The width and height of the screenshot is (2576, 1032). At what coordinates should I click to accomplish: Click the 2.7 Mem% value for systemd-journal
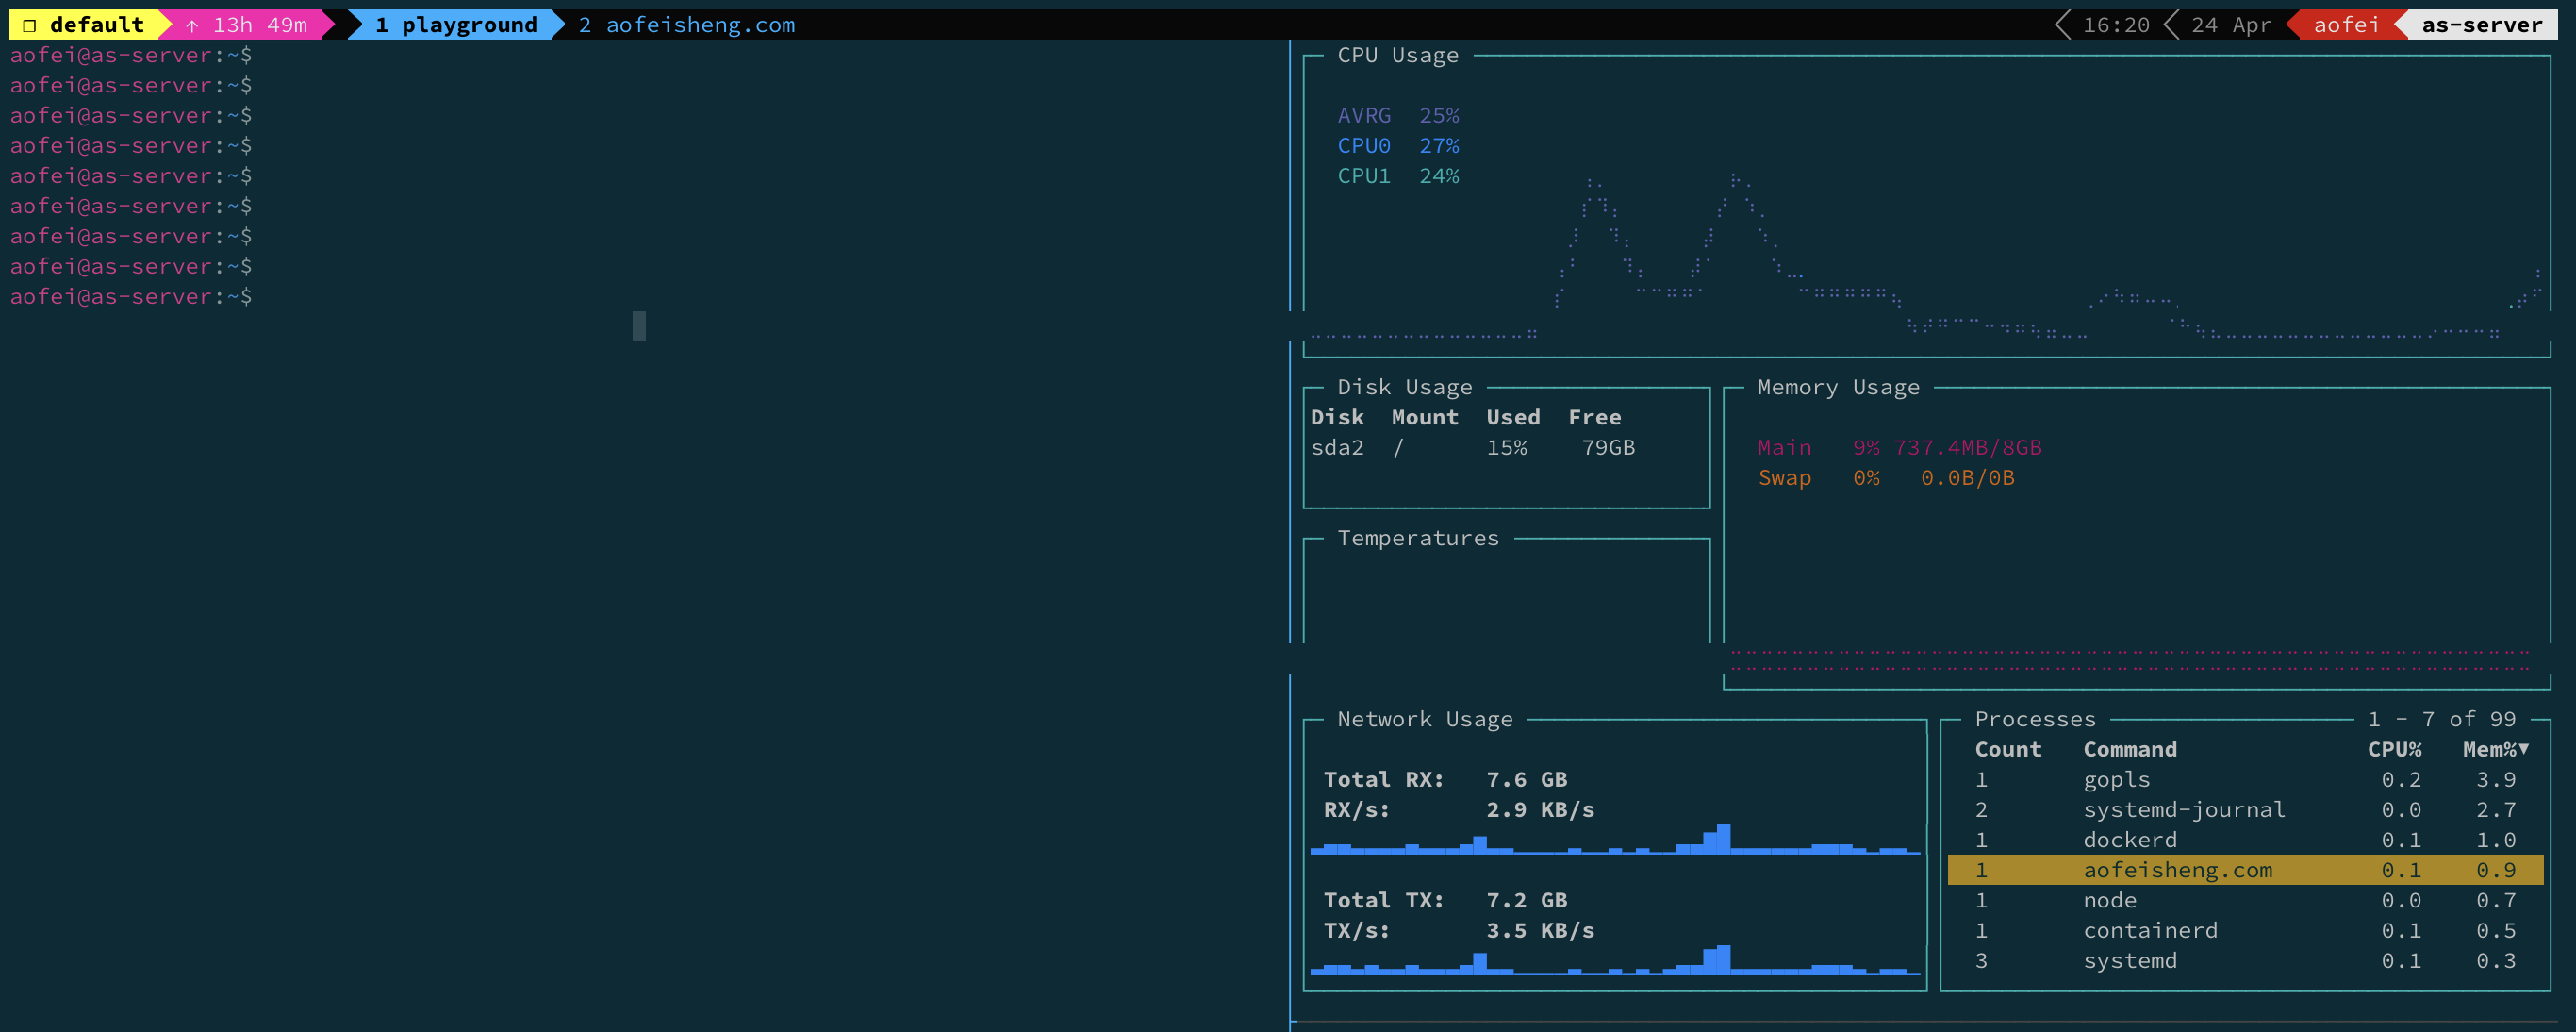point(2496,810)
